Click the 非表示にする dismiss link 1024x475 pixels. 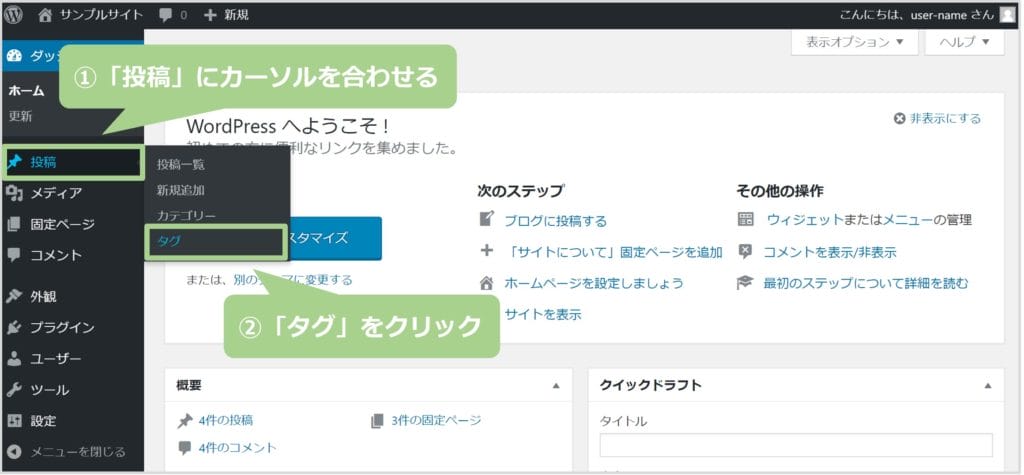(945, 119)
